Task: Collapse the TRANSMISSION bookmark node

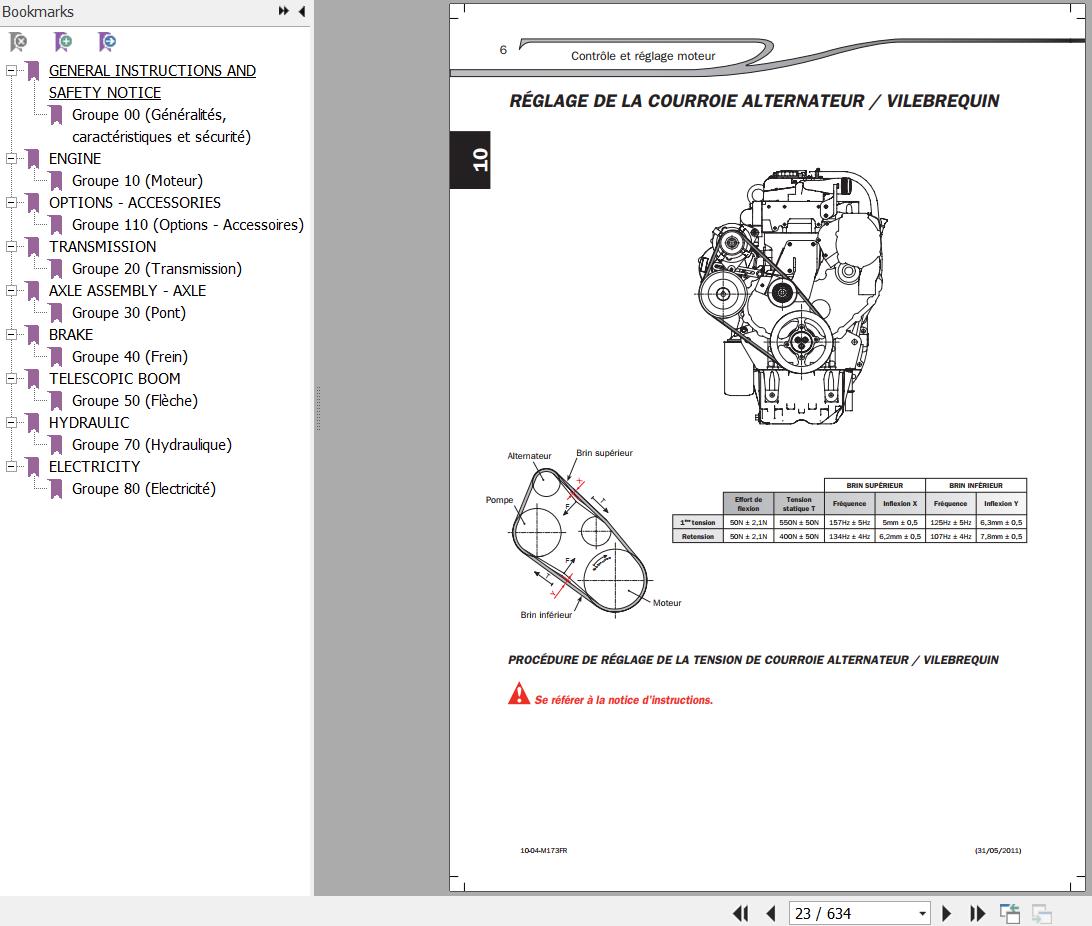Action: coord(11,246)
